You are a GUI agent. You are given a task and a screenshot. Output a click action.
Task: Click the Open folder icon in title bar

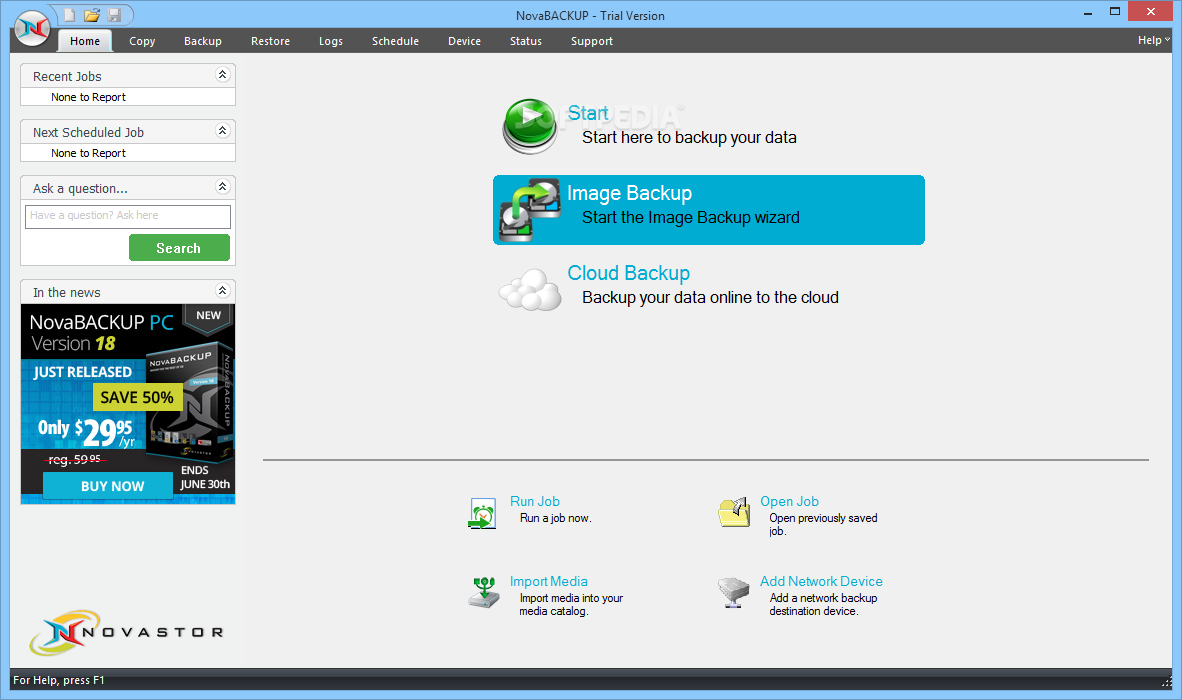(x=92, y=15)
